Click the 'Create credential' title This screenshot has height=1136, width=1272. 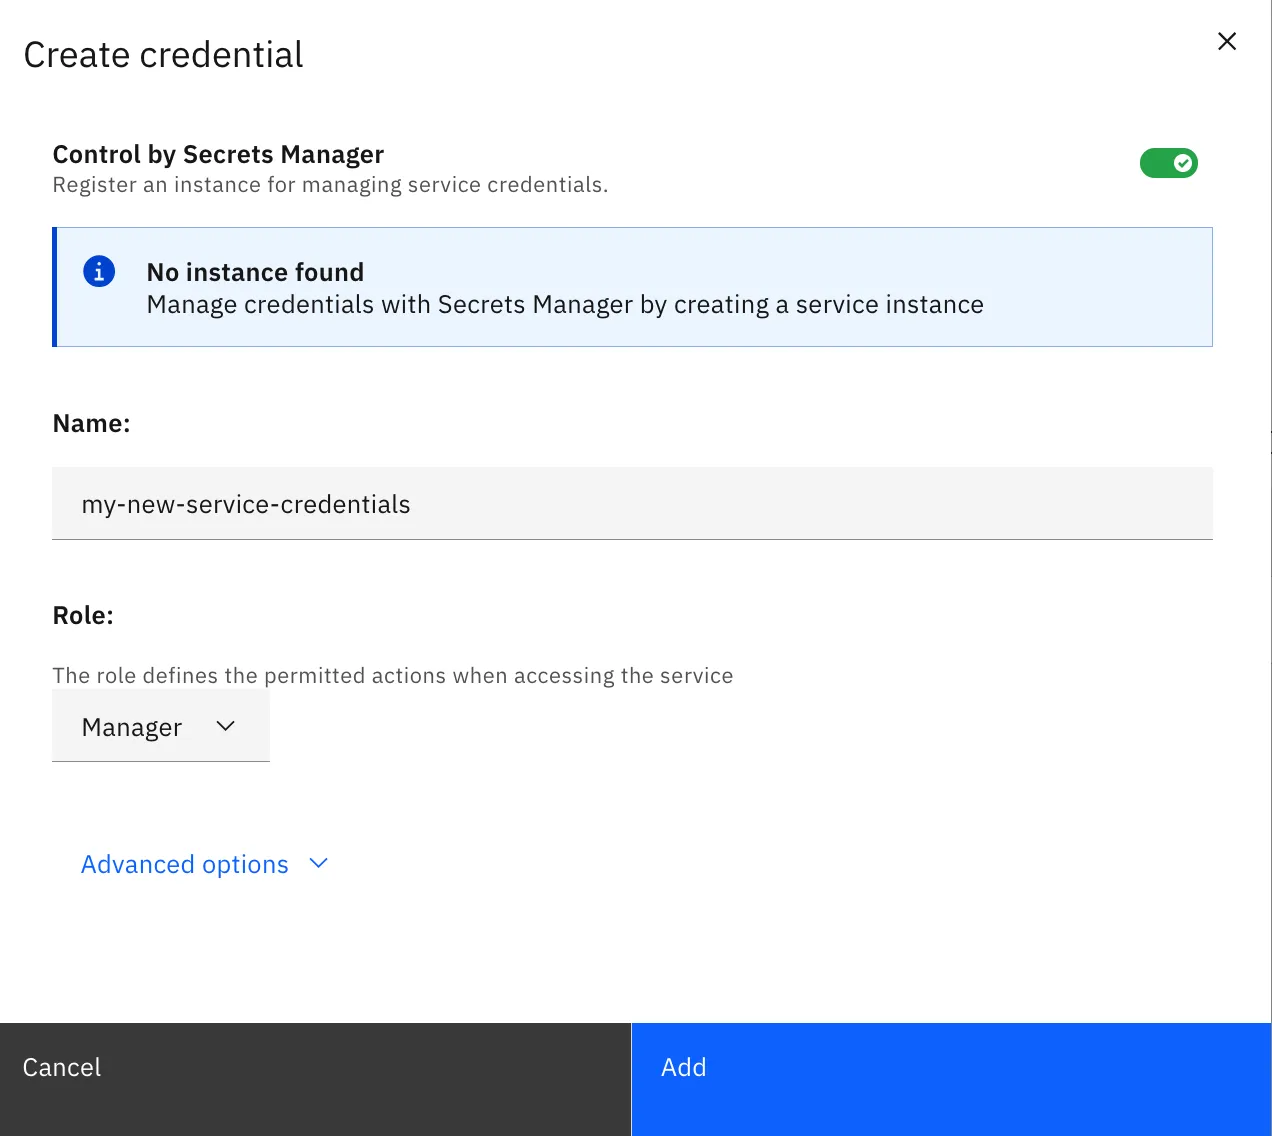pyautogui.click(x=163, y=55)
